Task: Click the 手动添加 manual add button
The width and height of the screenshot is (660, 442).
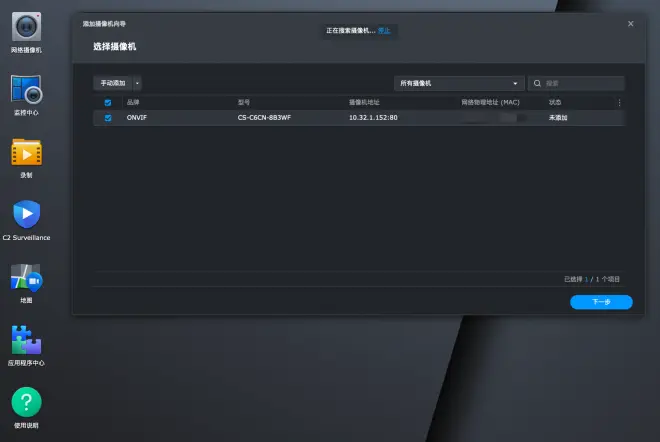Action: click(113, 83)
